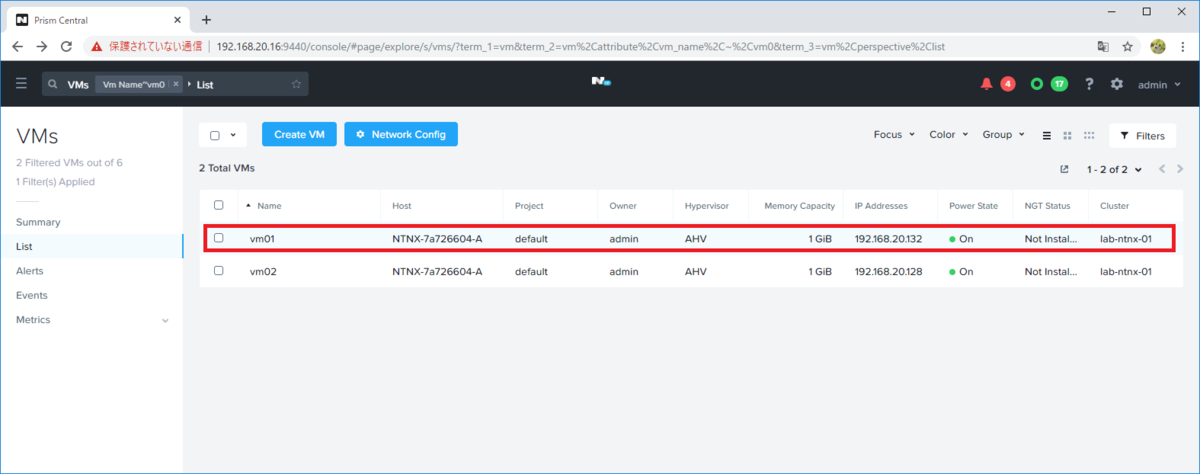
Task: Click the green task count badge 17
Action: [1059, 84]
